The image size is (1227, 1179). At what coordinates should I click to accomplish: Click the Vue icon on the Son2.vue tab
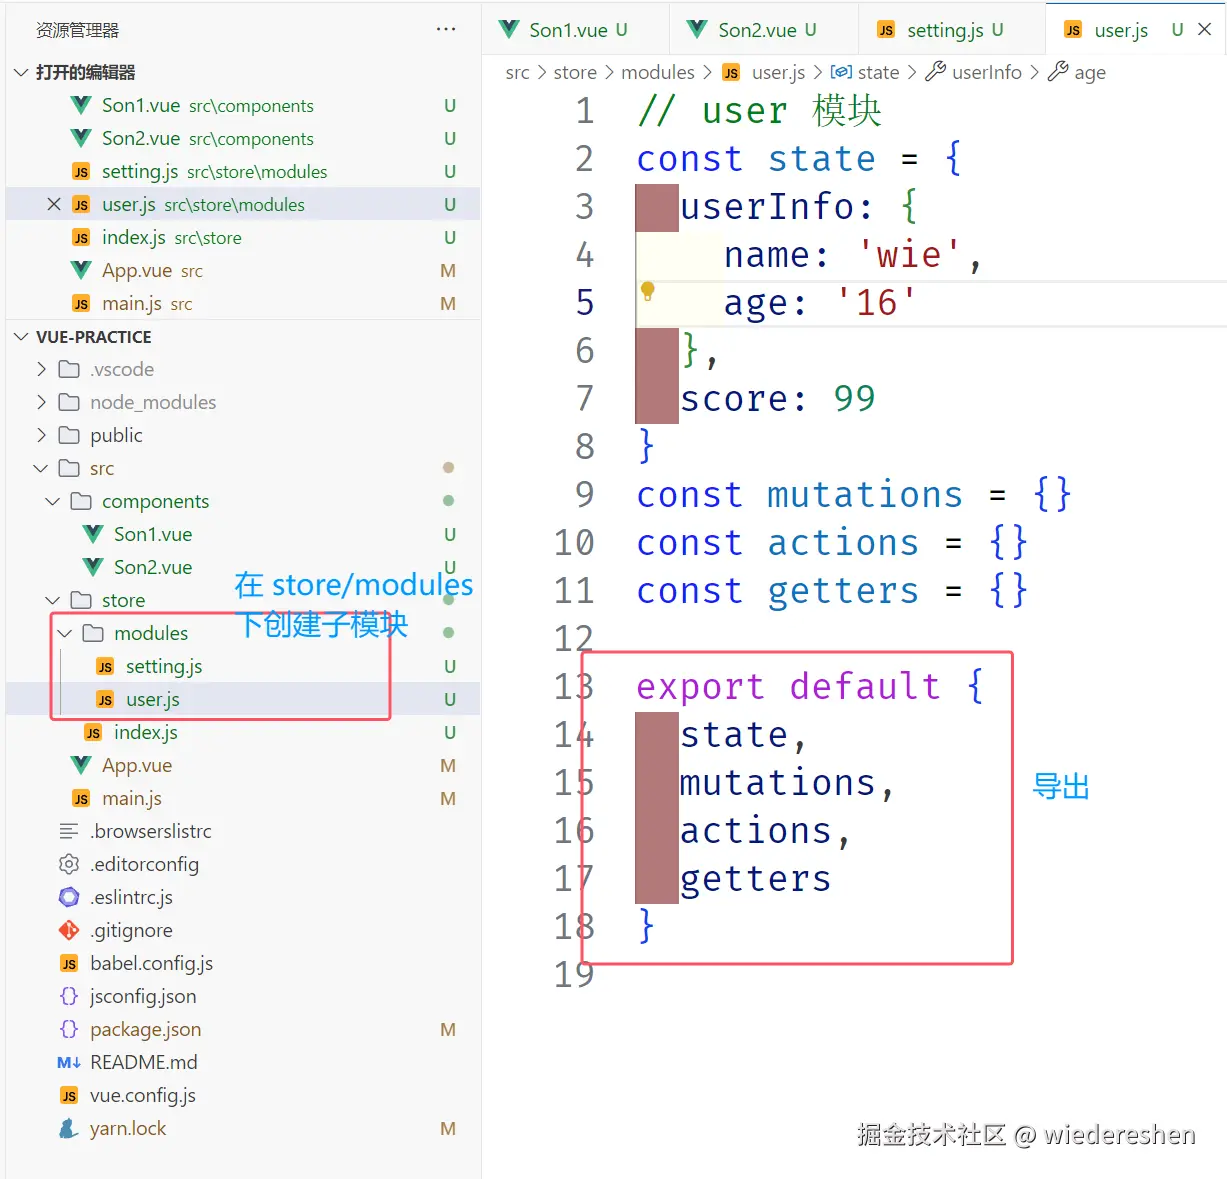697,29
